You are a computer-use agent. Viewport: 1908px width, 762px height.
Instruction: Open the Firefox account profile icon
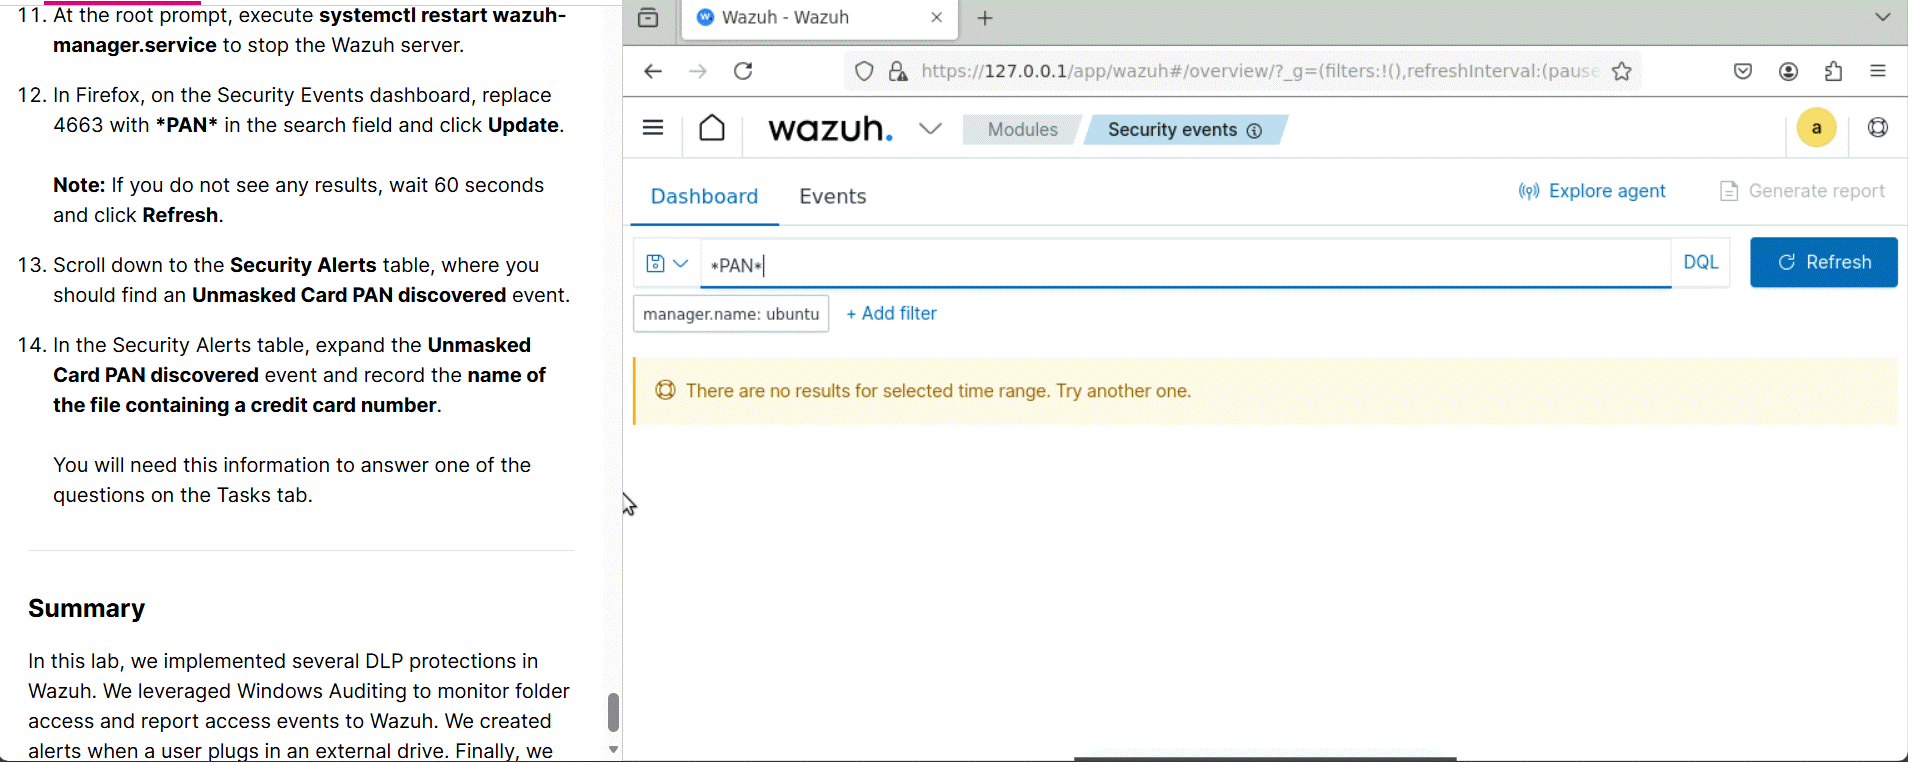point(1789,71)
